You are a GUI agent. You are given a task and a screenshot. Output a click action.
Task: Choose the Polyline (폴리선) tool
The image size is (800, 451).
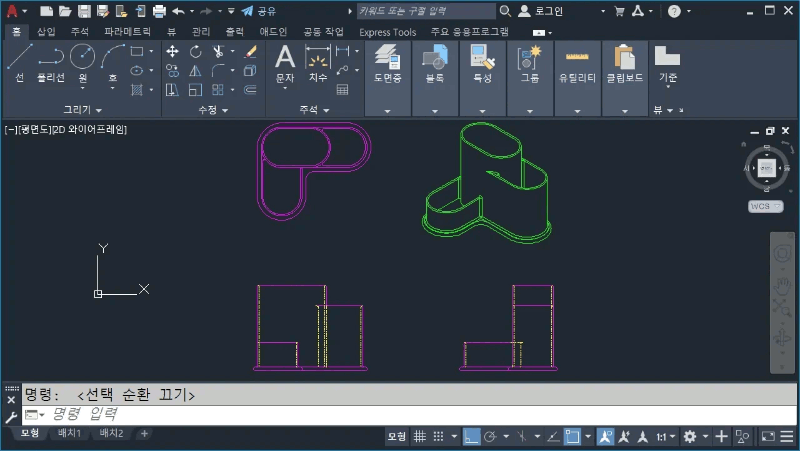[49, 62]
